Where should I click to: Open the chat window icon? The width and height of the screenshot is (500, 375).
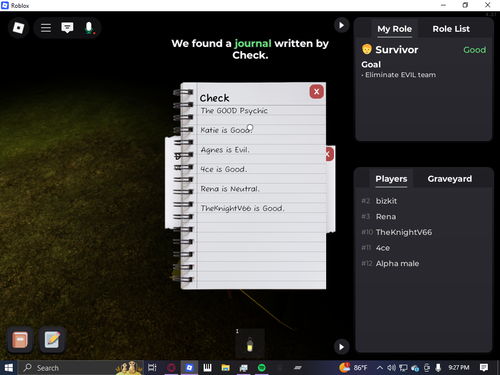coord(67,28)
